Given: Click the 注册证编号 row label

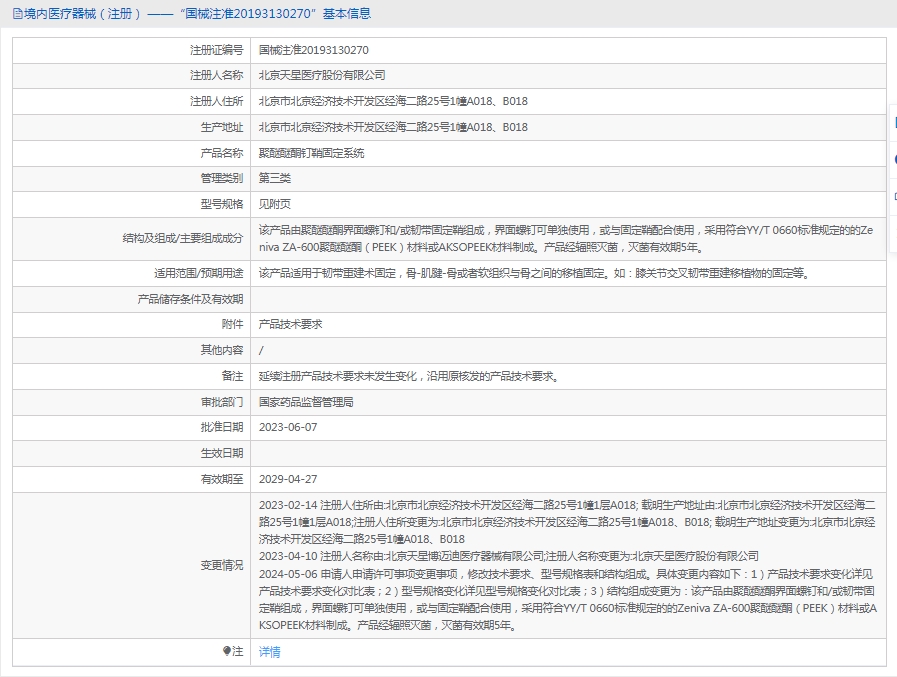Looking at the screenshot, I should tap(216, 50).
